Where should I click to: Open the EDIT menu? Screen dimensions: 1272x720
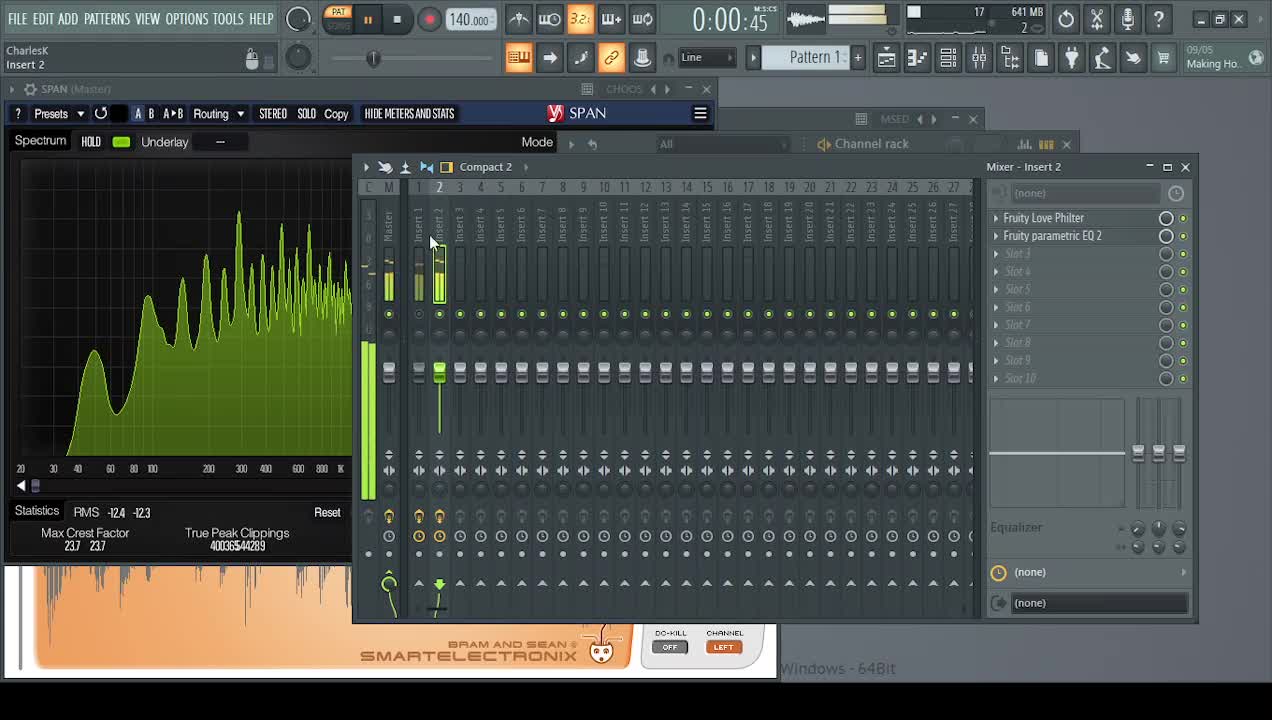43,19
